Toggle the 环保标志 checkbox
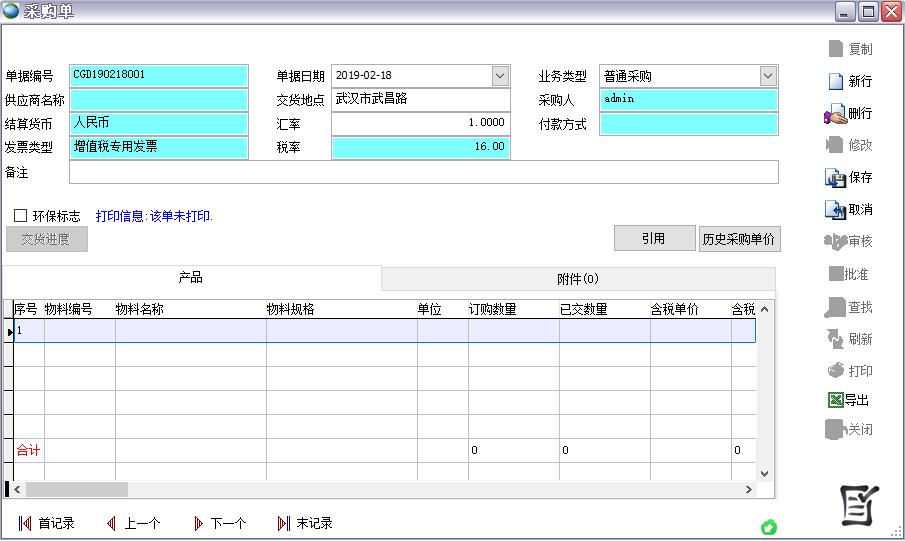The image size is (905, 541). coord(20,216)
